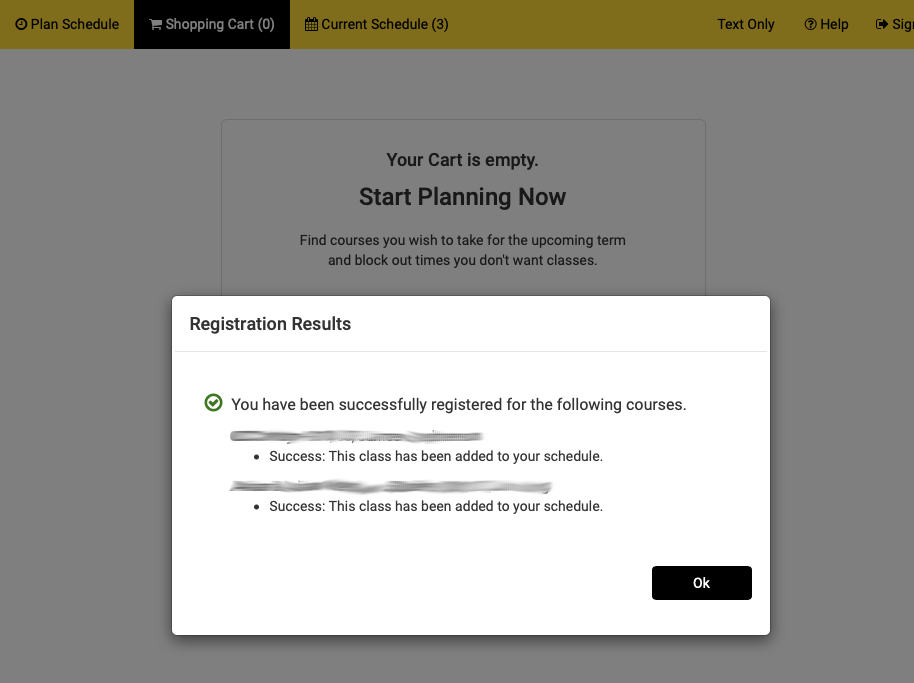Click the shopping cart icon
The image size is (914, 683).
tap(156, 24)
